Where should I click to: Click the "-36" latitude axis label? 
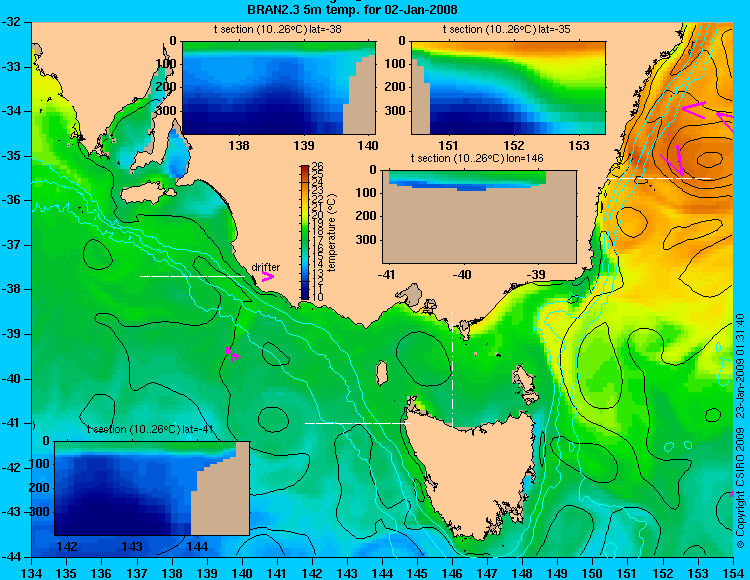point(11,200)
